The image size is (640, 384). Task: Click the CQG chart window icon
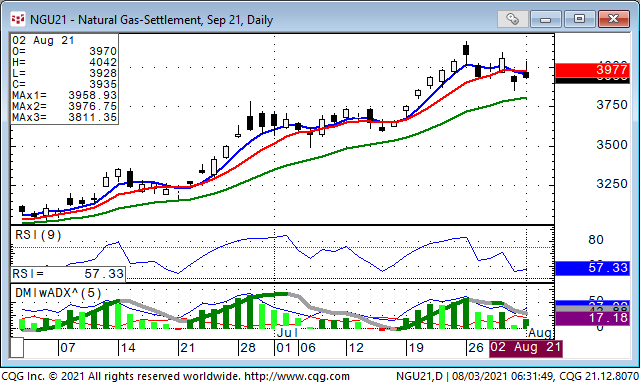click(x=18, y=19)
